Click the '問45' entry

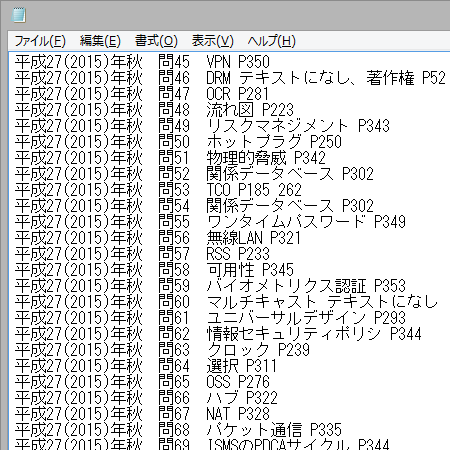(x=174, y=62)
